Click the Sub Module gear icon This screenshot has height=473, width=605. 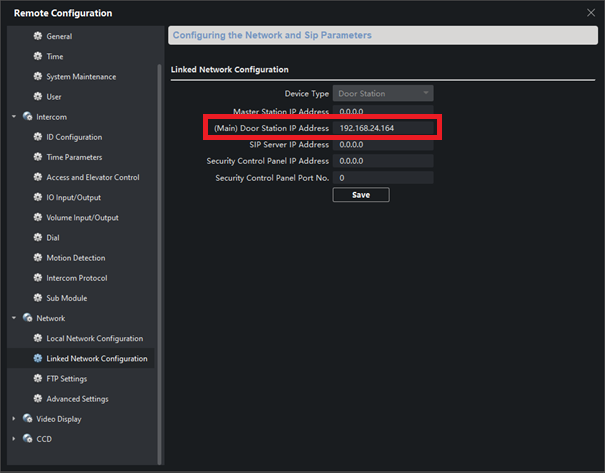[x=38, y=298]
